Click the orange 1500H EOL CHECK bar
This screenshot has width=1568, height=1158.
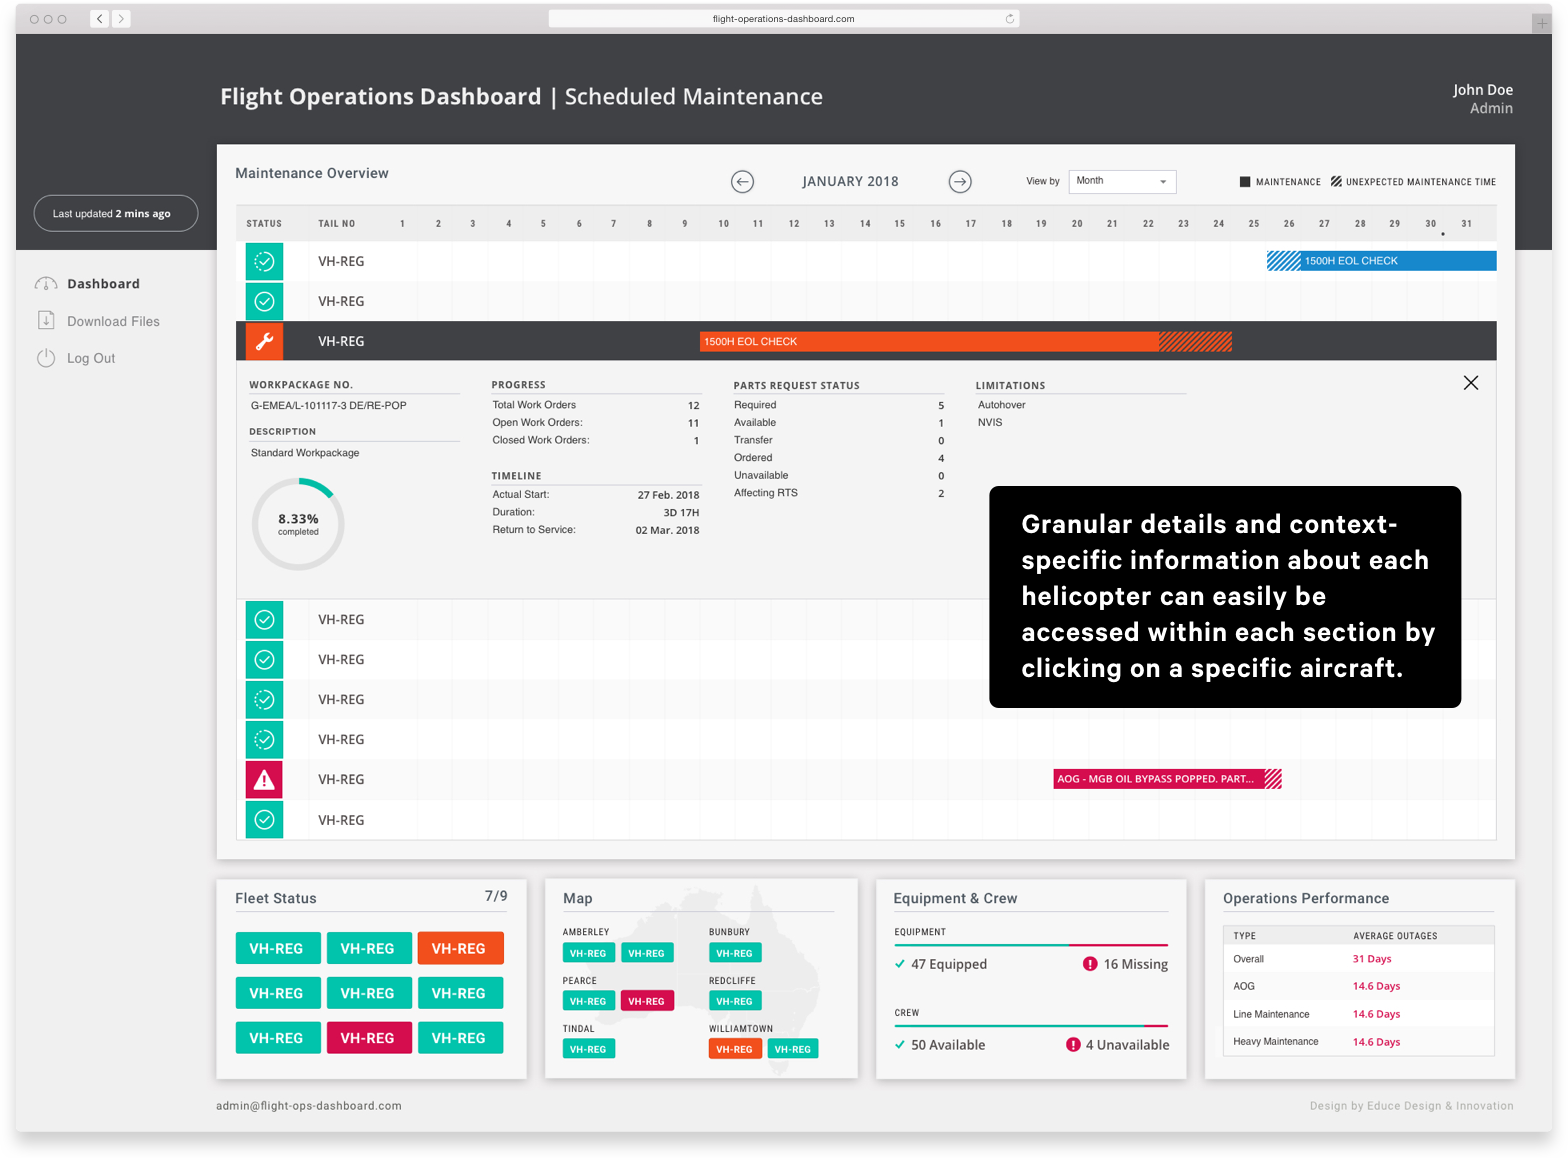930,341
